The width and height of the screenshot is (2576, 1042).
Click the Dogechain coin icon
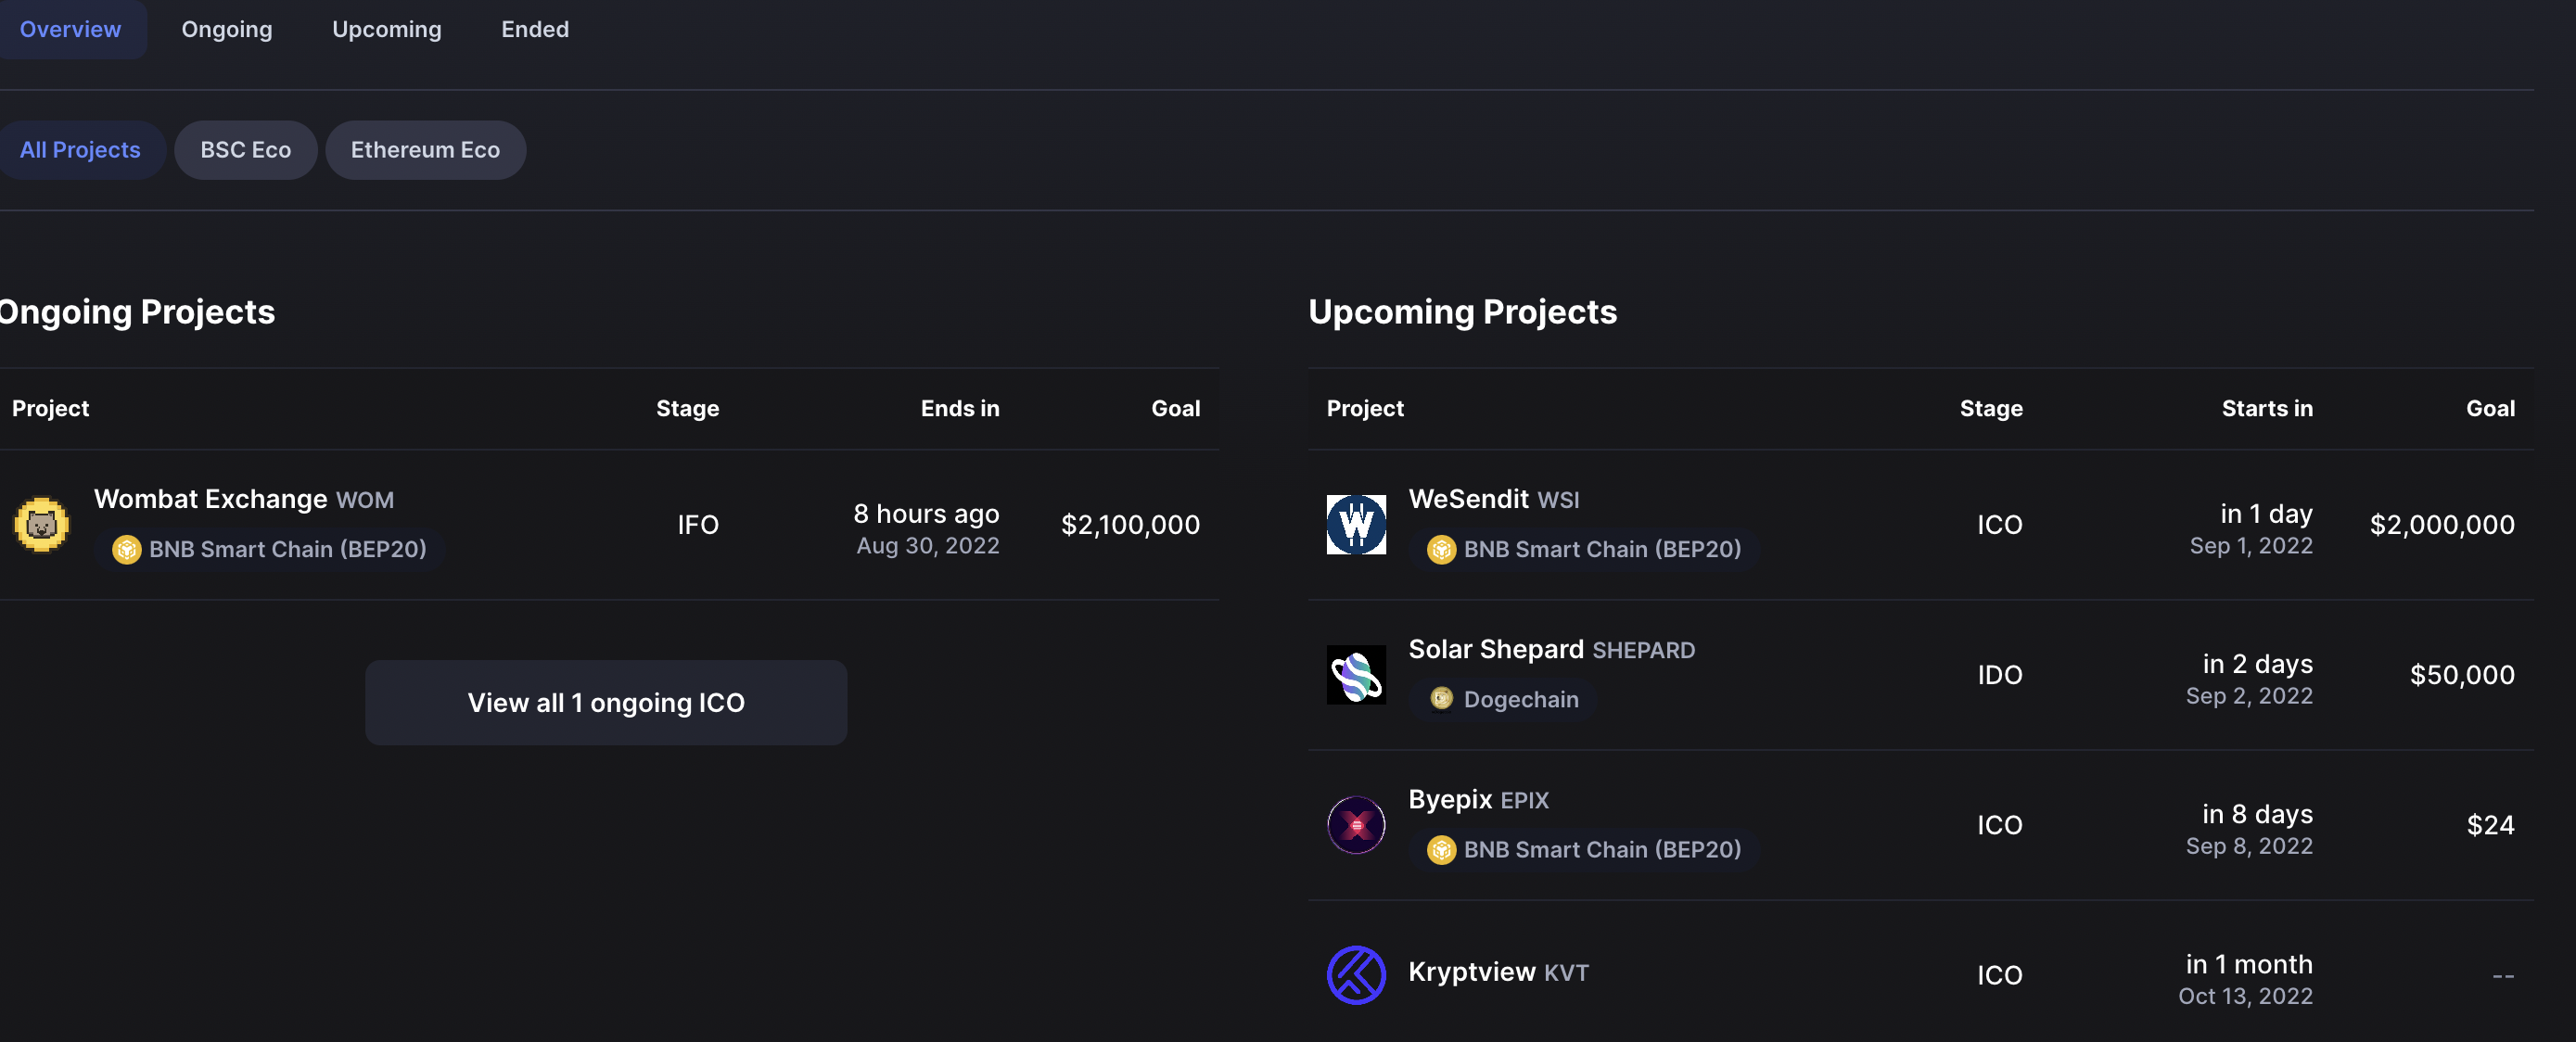coord(1441,698)
